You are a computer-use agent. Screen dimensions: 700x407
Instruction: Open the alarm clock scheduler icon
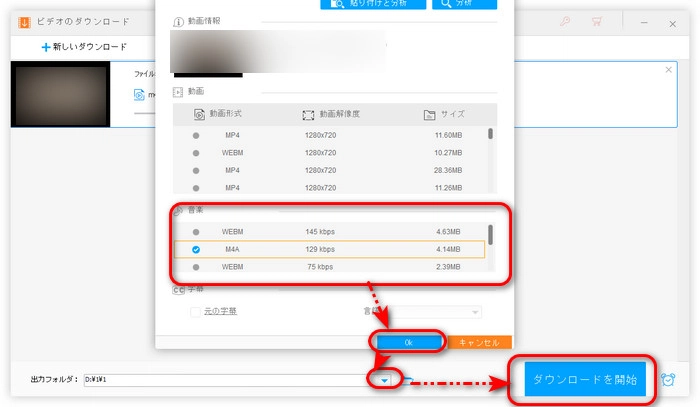668,379
